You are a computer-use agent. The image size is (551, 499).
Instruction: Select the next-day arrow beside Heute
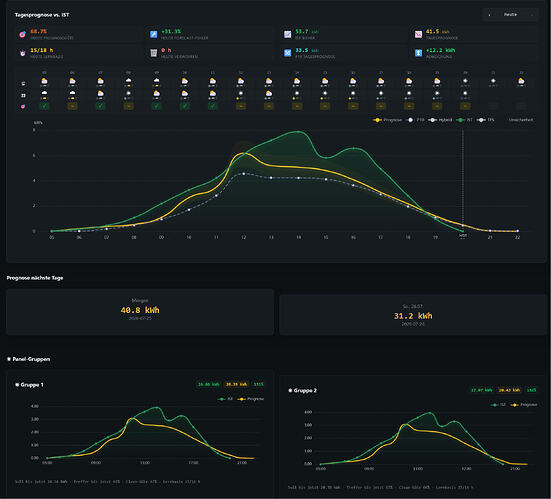point(532,15)
